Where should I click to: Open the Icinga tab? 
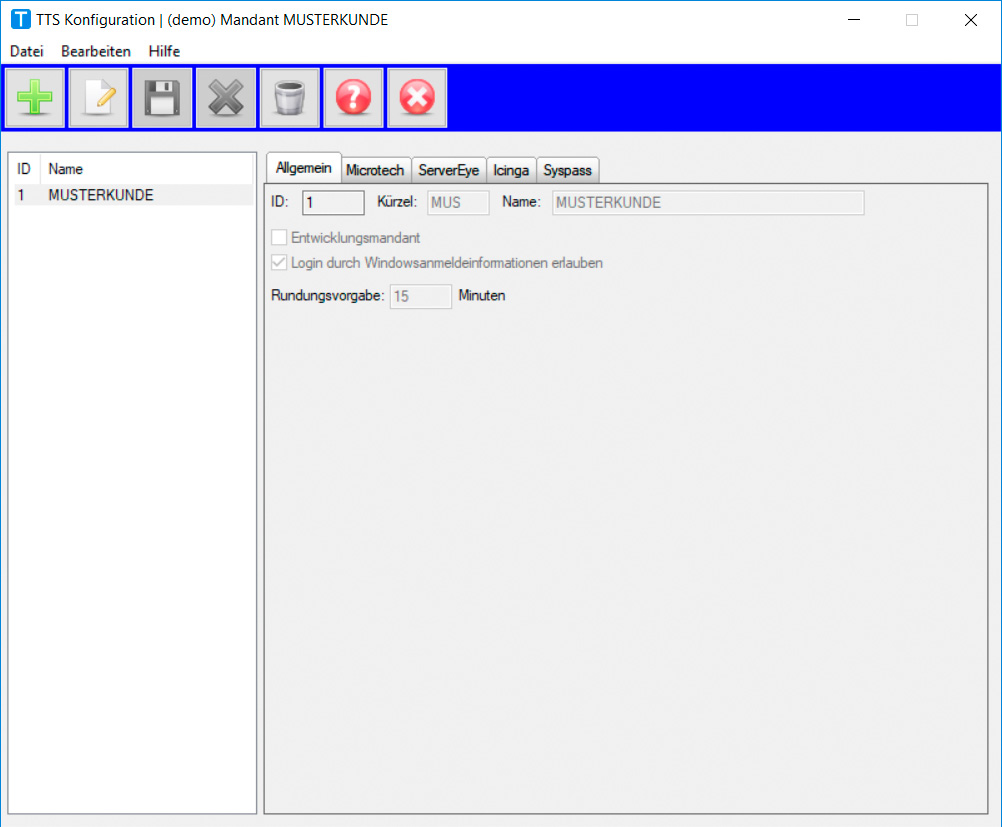[511, 170]
